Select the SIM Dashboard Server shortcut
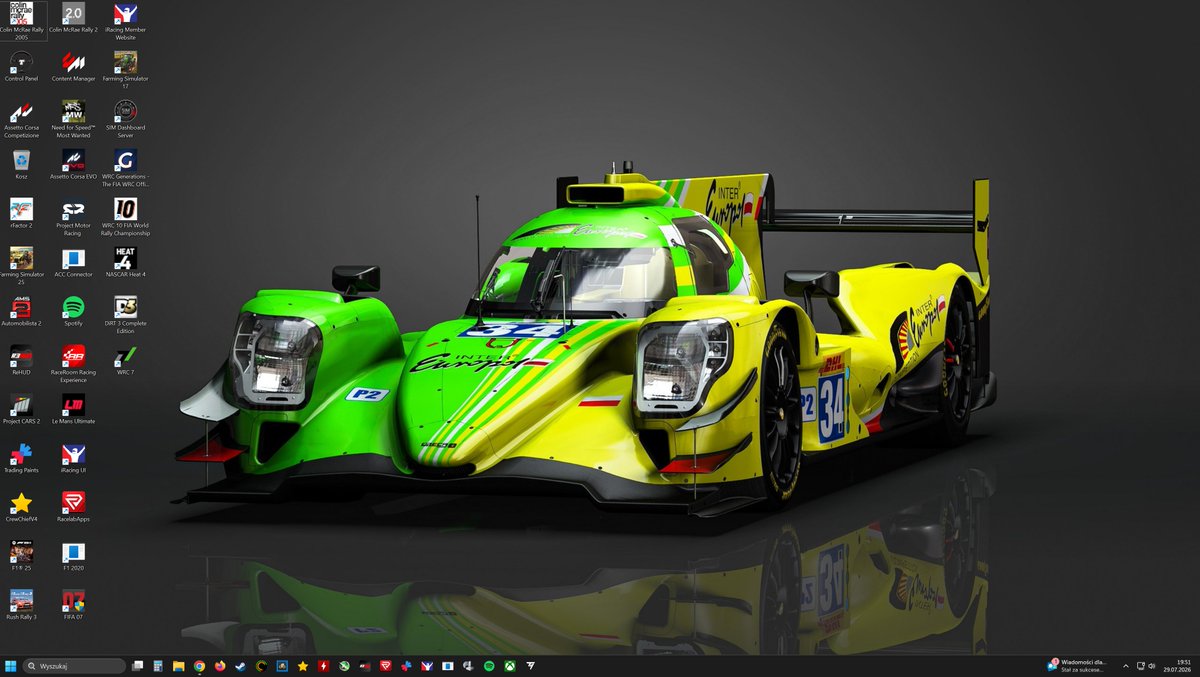This screenshot has height=677, width=1200. pos(126,119)
